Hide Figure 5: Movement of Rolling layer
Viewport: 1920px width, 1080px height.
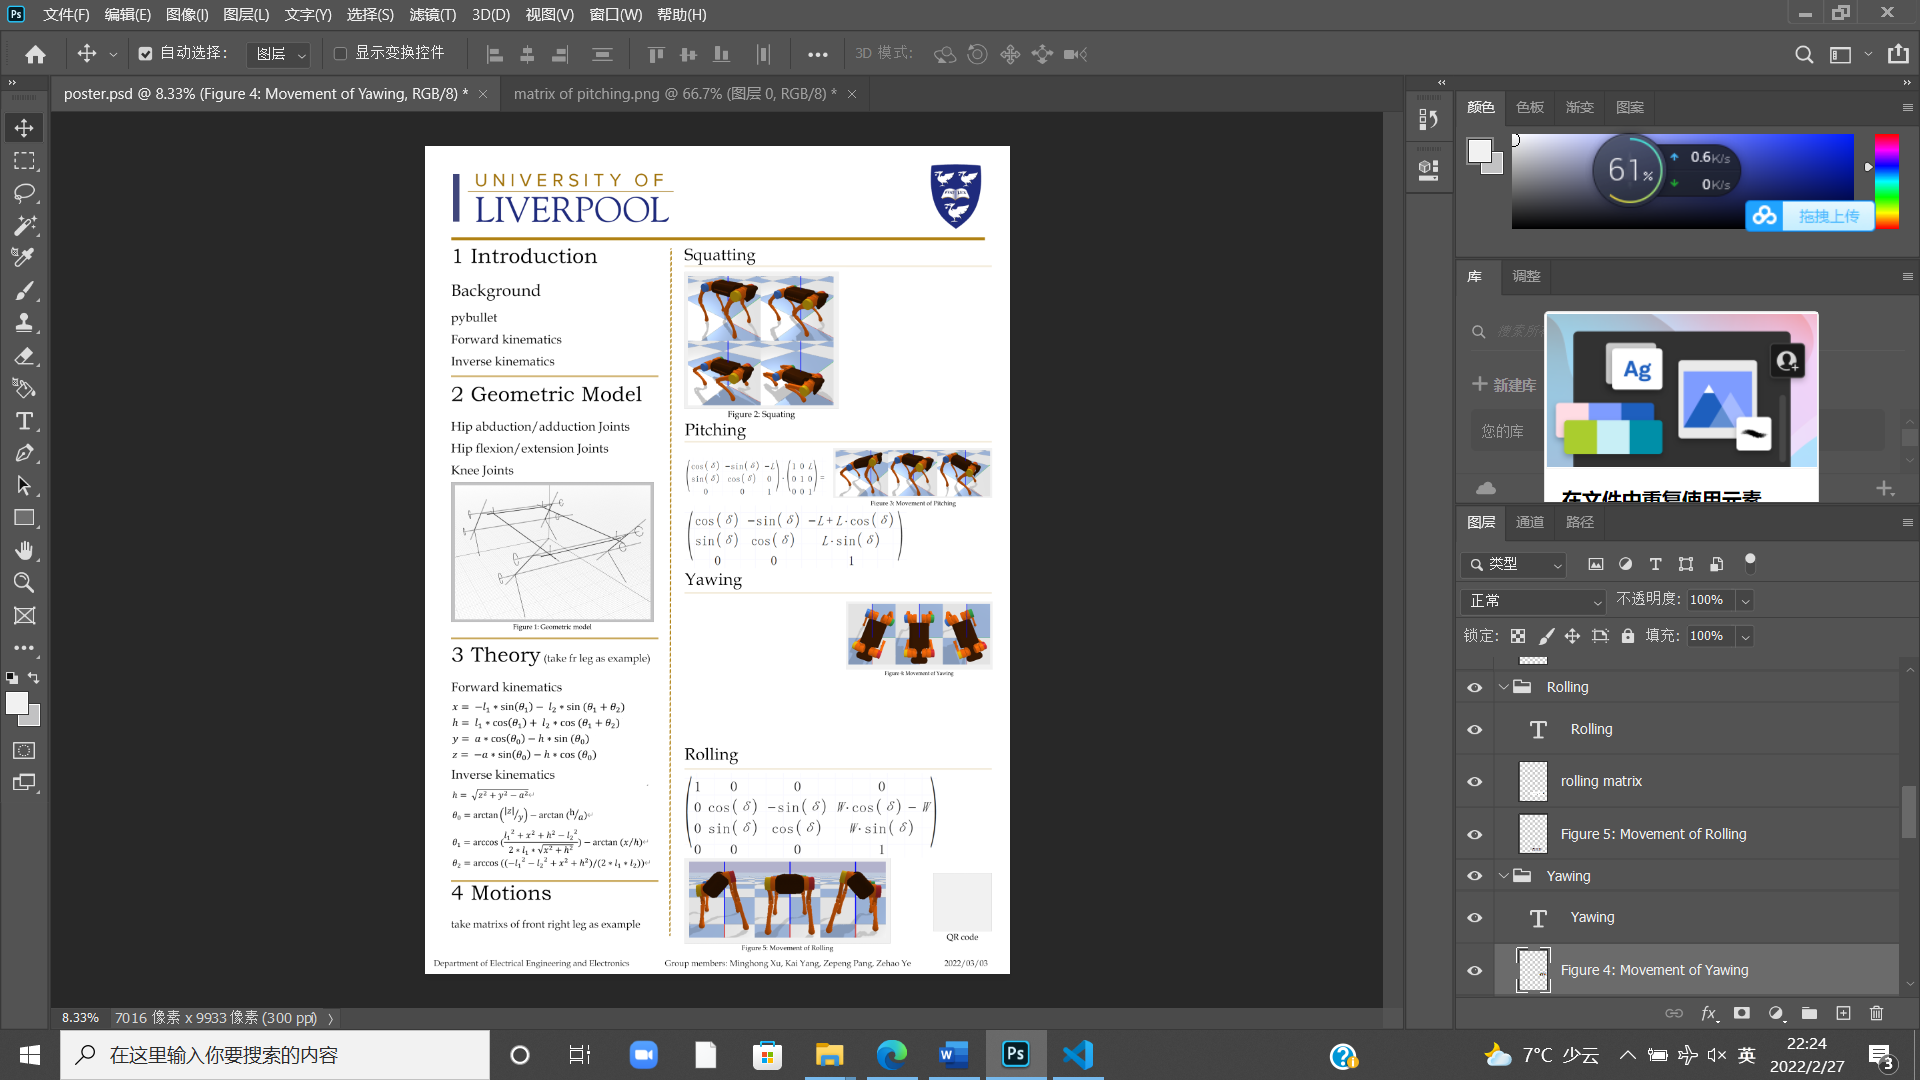(x=1474, y=834)
